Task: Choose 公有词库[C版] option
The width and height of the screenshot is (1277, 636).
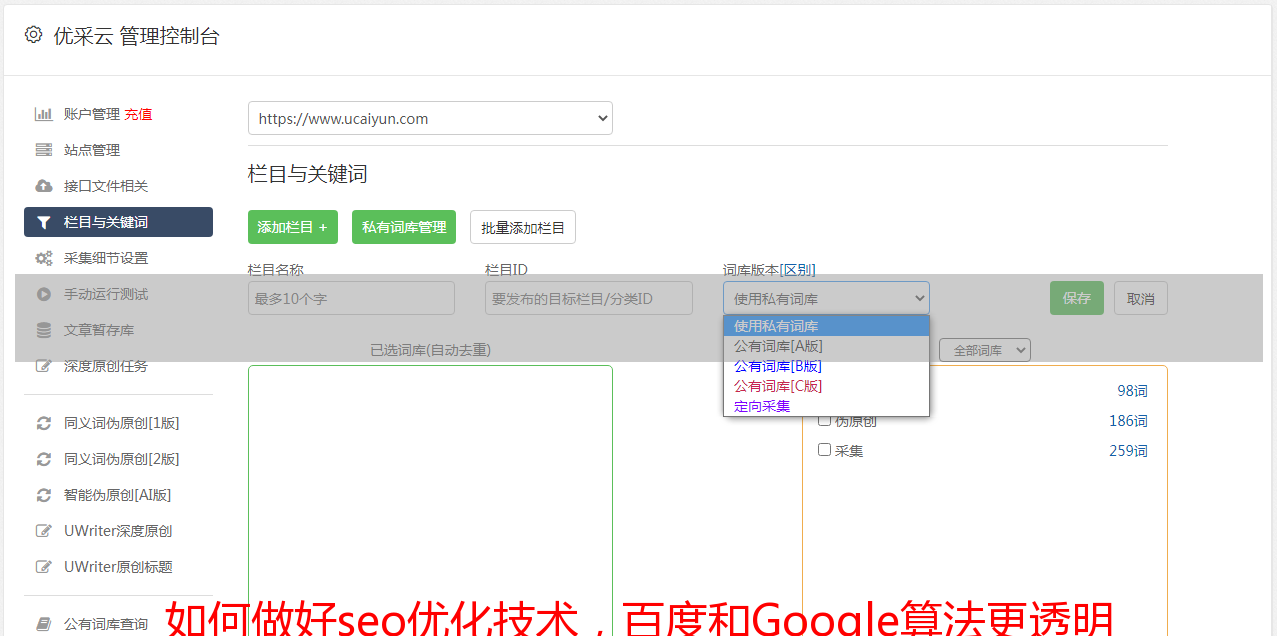Action: [826, 386]
